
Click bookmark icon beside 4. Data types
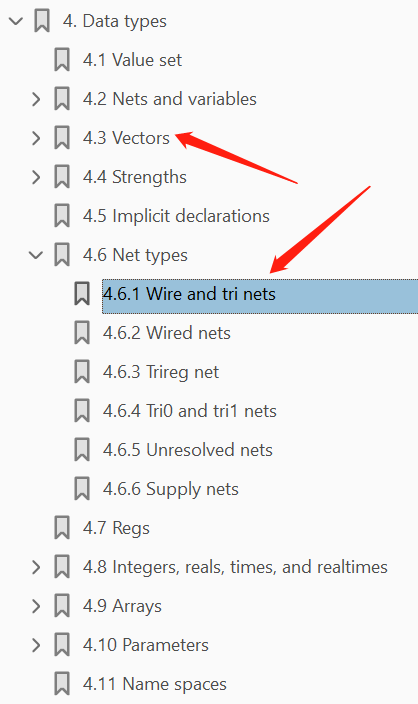42,21
